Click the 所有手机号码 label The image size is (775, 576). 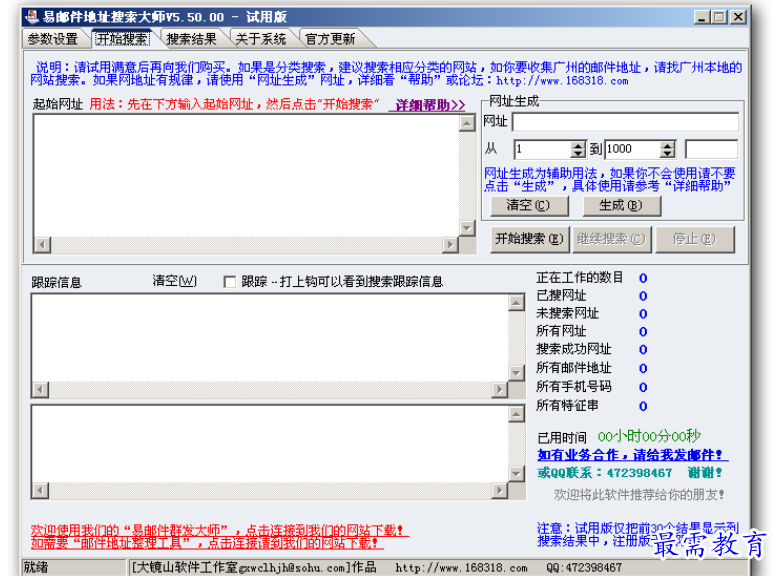[574, 387]
